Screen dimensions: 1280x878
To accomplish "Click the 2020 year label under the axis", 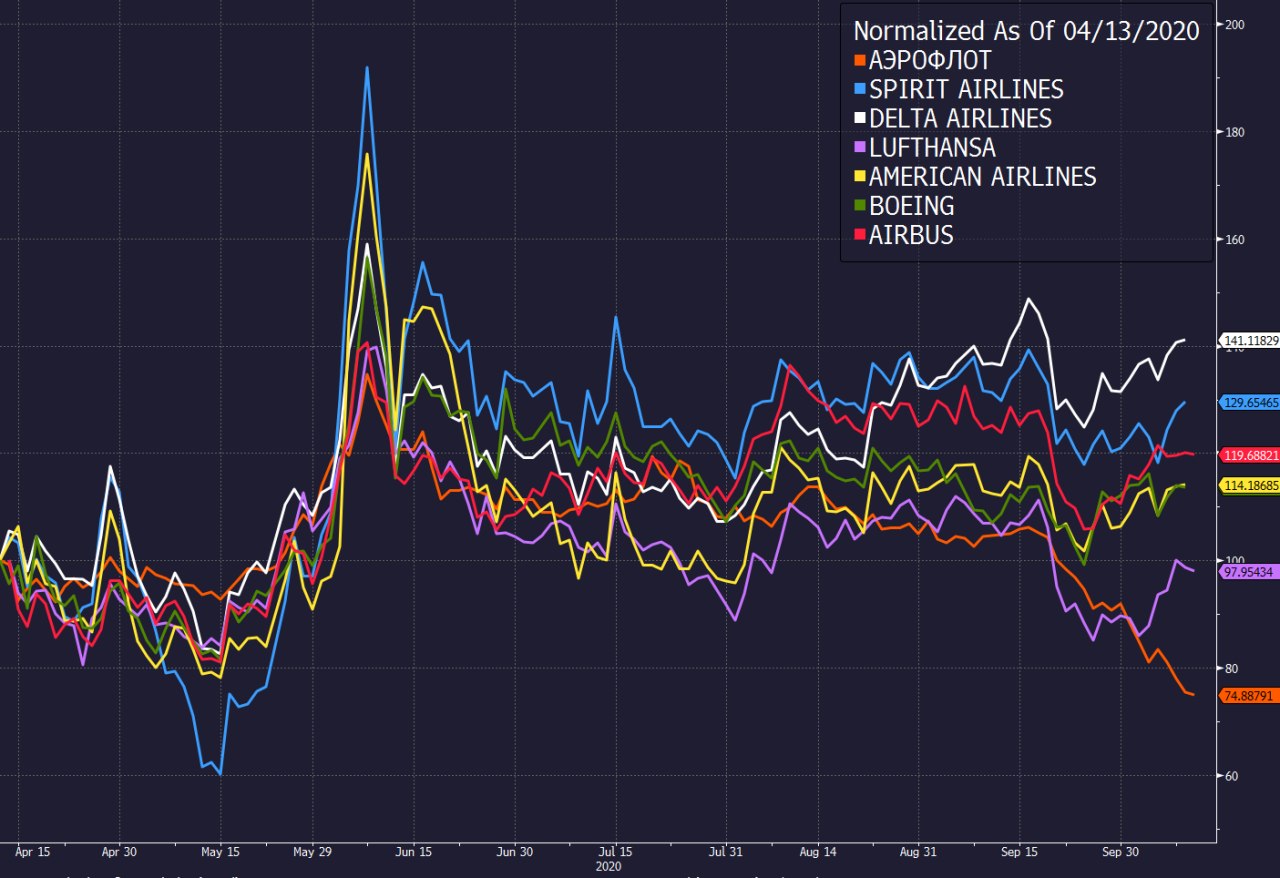I will click(608, 867).
